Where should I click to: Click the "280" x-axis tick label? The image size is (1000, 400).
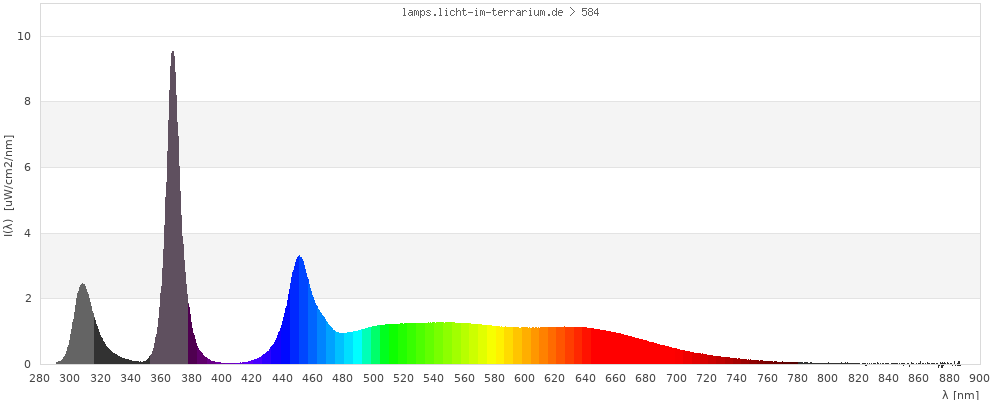[40, 378]
